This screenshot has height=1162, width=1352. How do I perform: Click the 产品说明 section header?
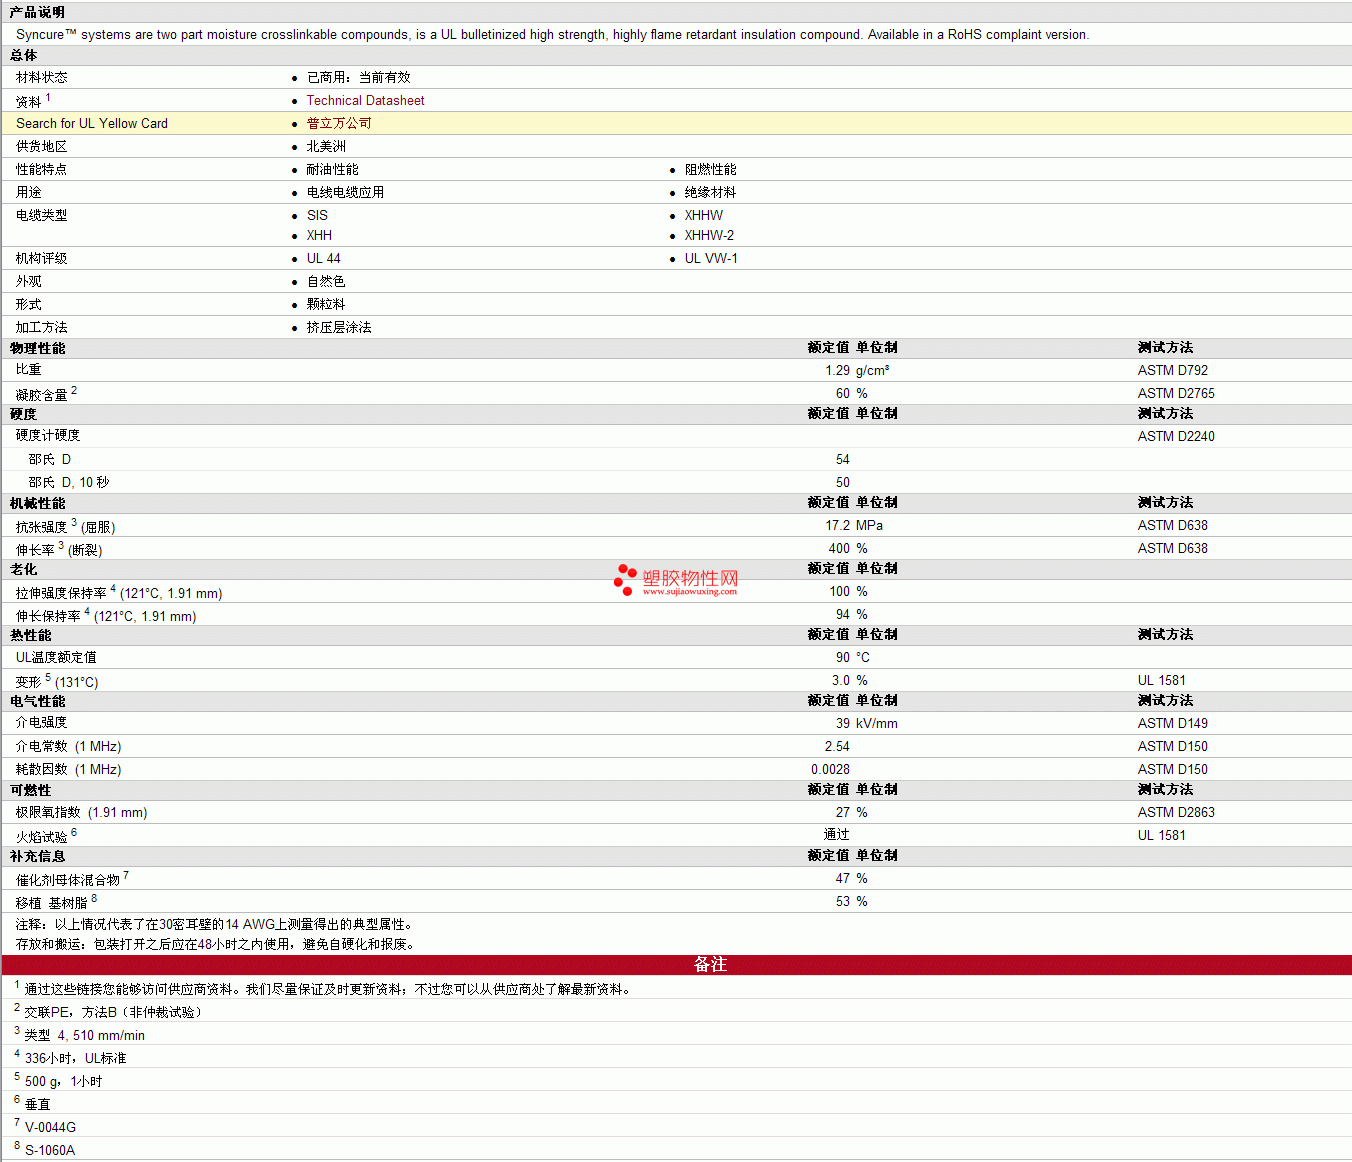click(37, 12)
